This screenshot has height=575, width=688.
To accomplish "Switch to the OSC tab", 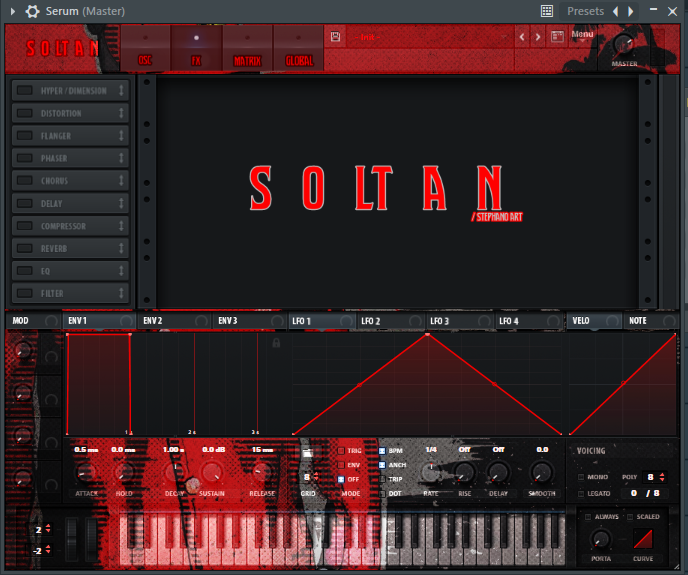I will point(145,48).
